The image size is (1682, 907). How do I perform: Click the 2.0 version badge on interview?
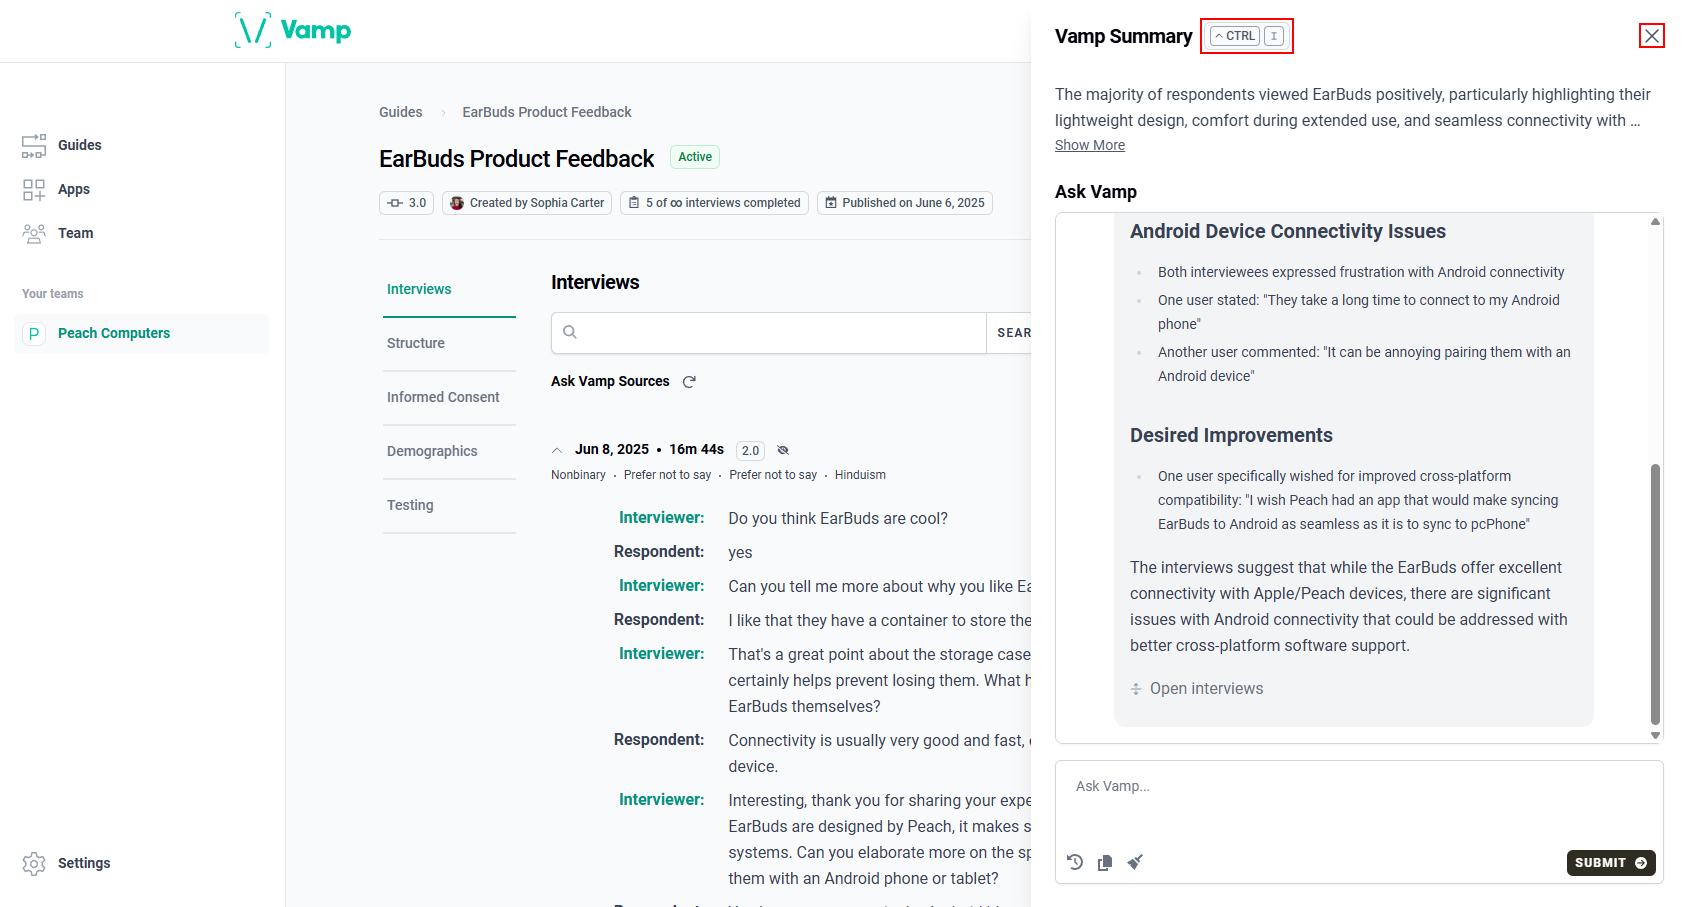[750, 451]
